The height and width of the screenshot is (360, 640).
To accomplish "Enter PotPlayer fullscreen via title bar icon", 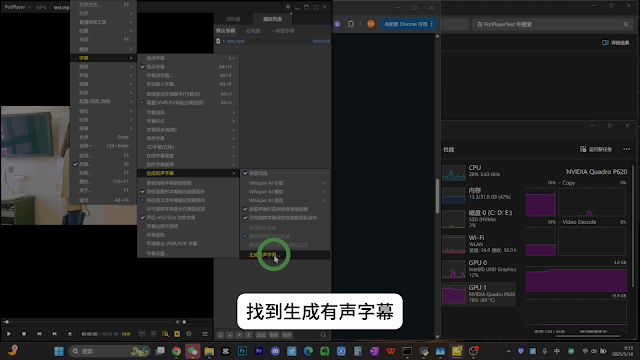I will [316, 7].
